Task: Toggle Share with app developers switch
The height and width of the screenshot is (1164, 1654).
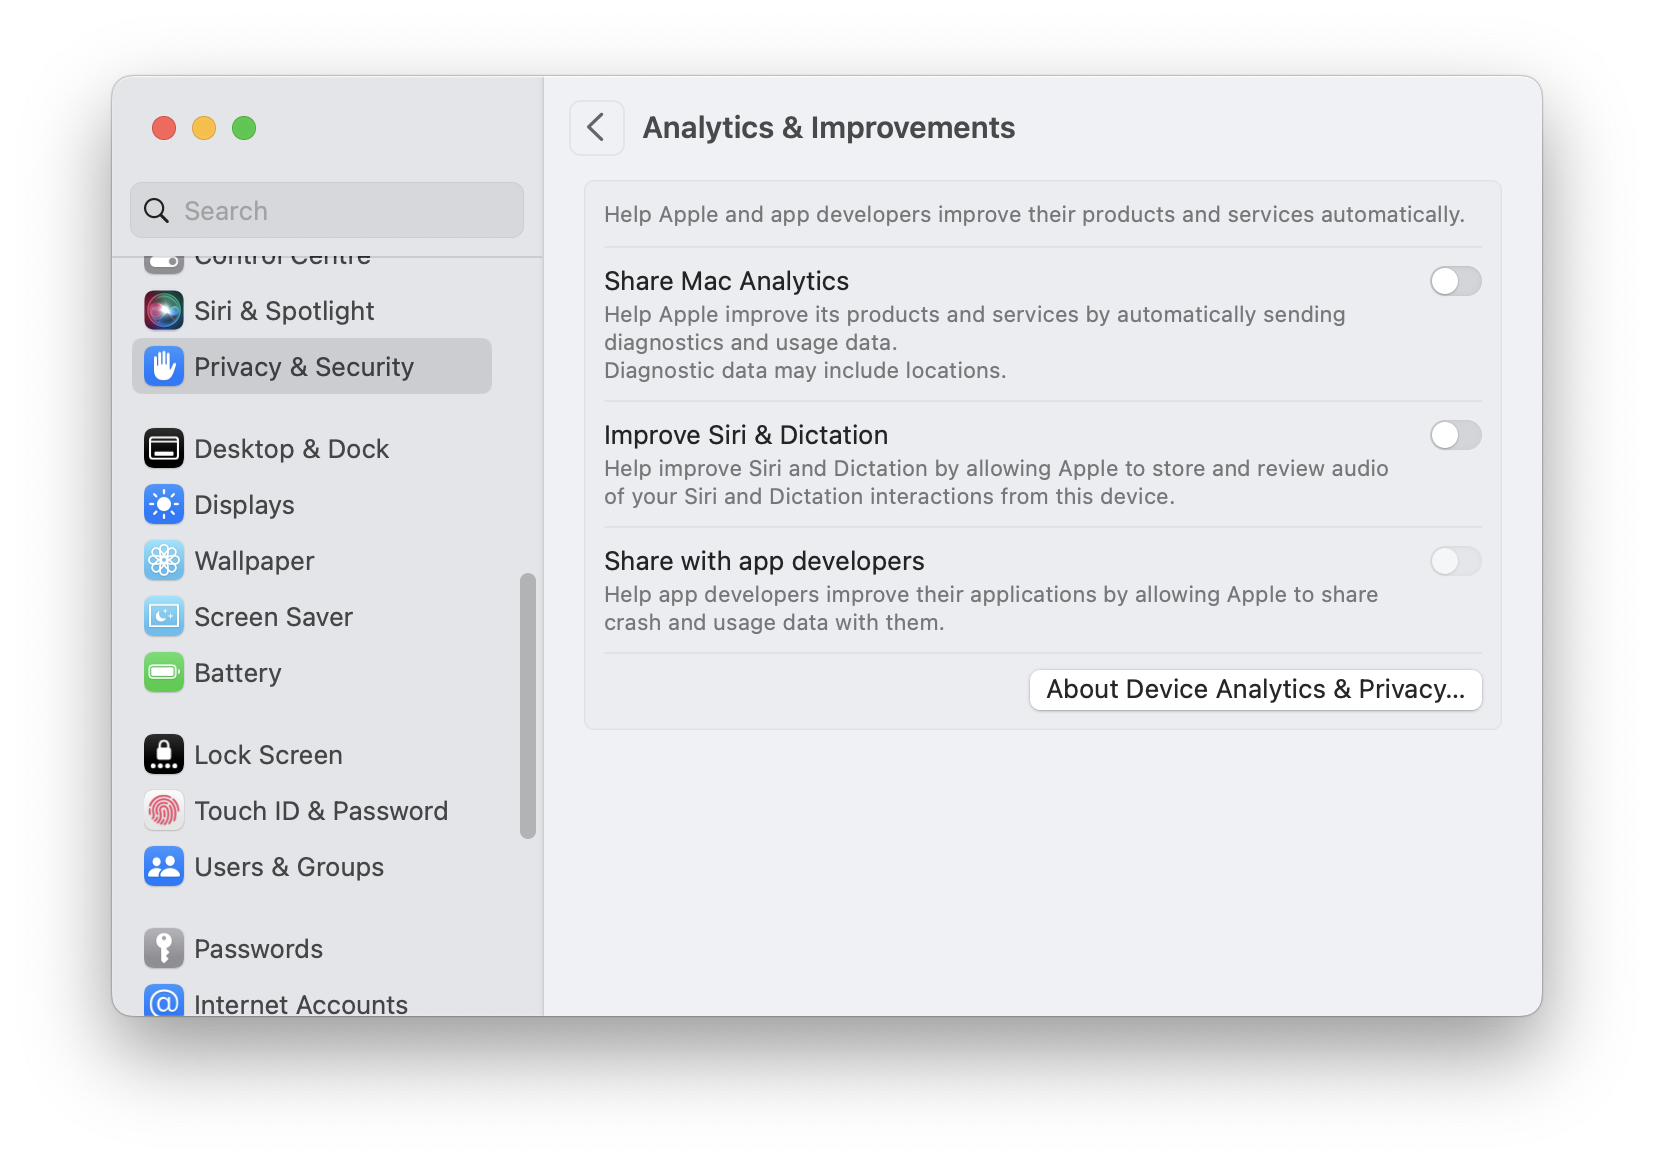Action: coord(1455,562)
